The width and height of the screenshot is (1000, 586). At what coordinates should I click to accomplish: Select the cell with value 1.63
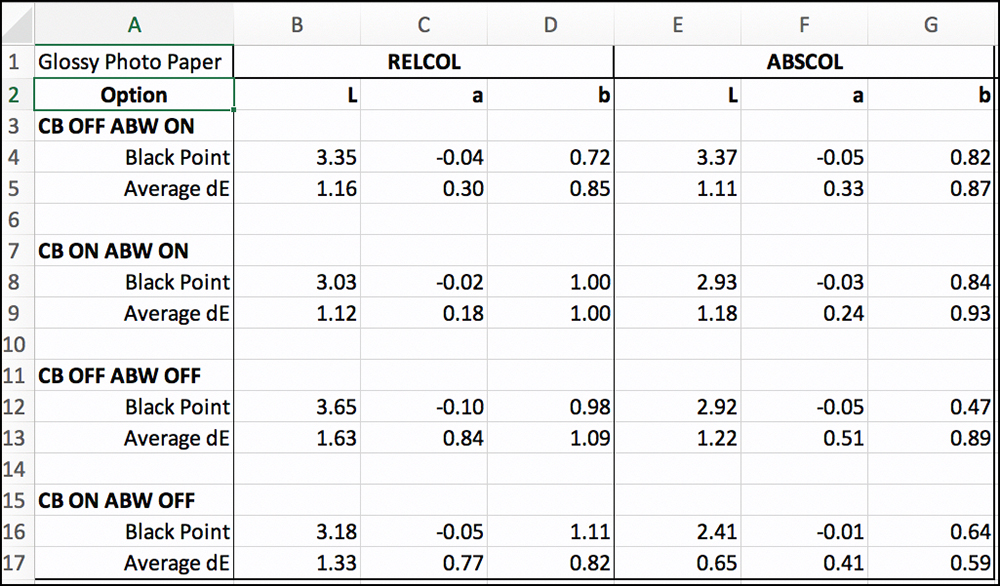click(297, 438)
